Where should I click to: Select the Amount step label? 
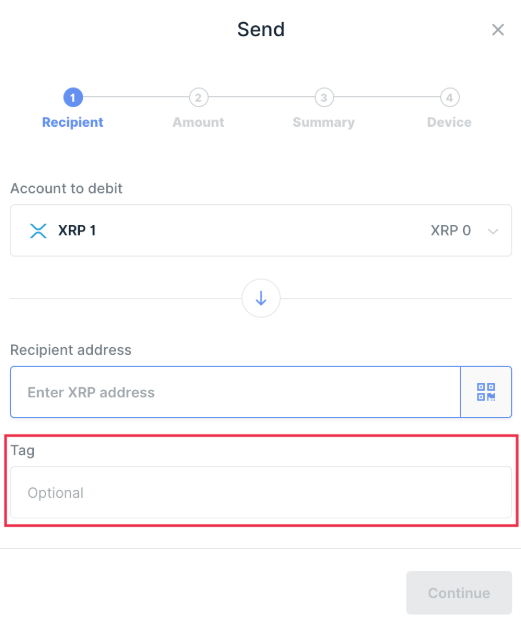point(198,123)
